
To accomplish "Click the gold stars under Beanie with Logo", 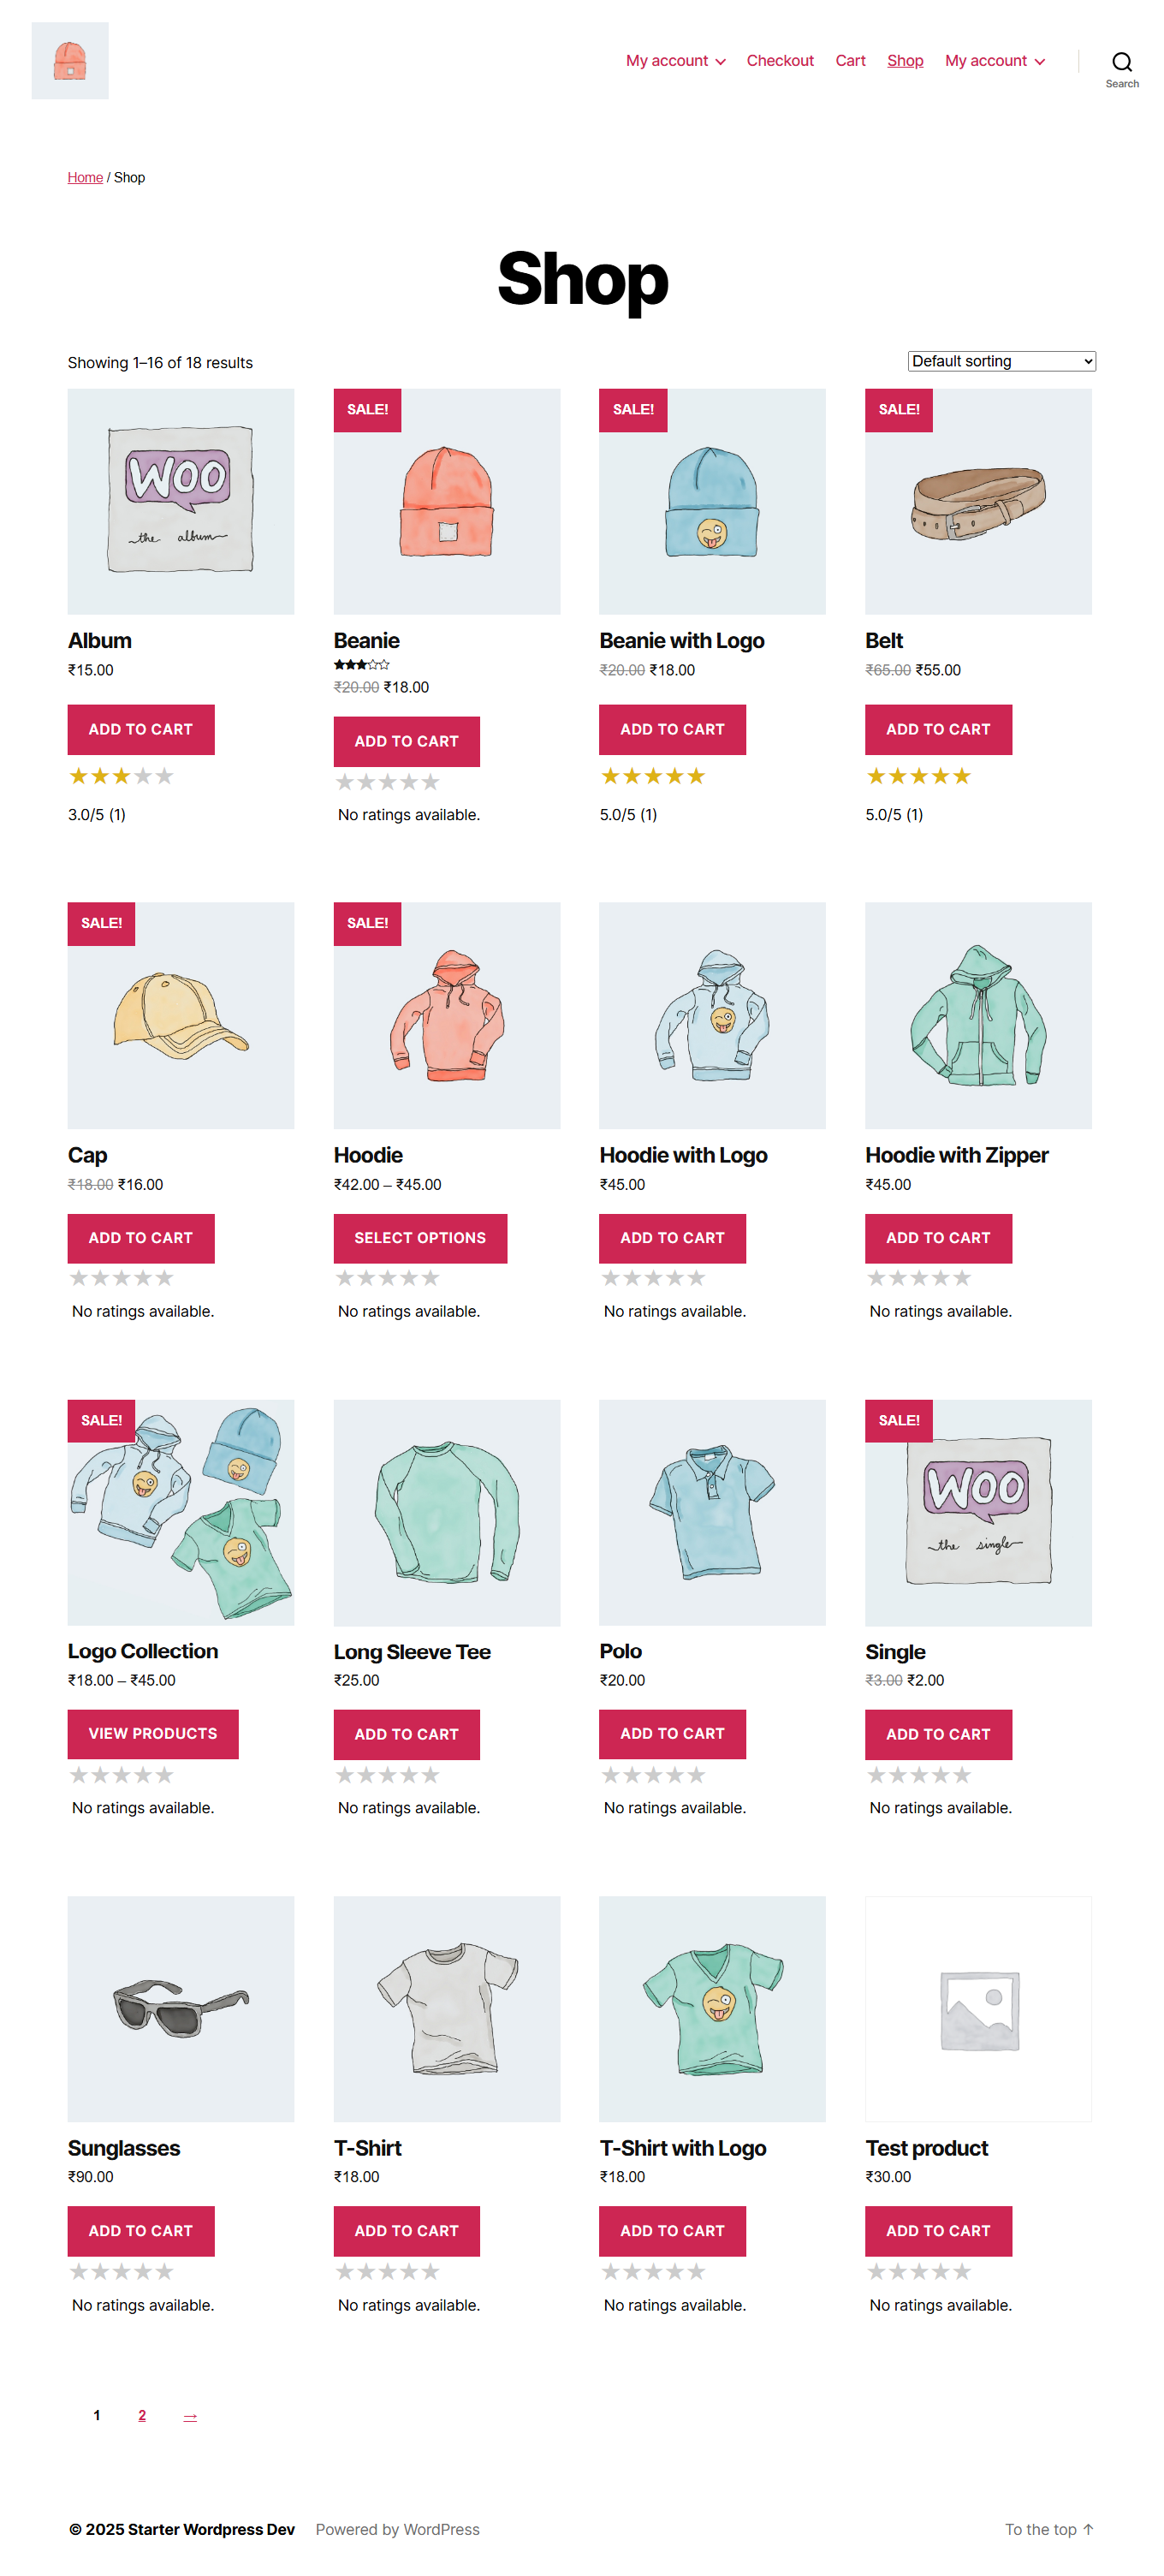I will click(x=652, y=776).
